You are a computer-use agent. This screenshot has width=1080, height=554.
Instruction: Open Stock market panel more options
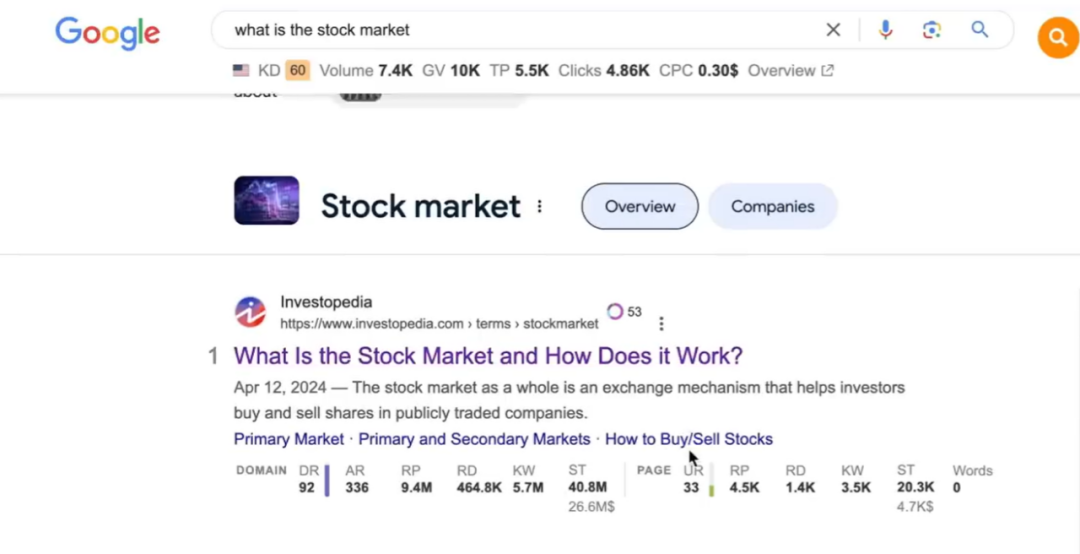[x=540, y=206]
